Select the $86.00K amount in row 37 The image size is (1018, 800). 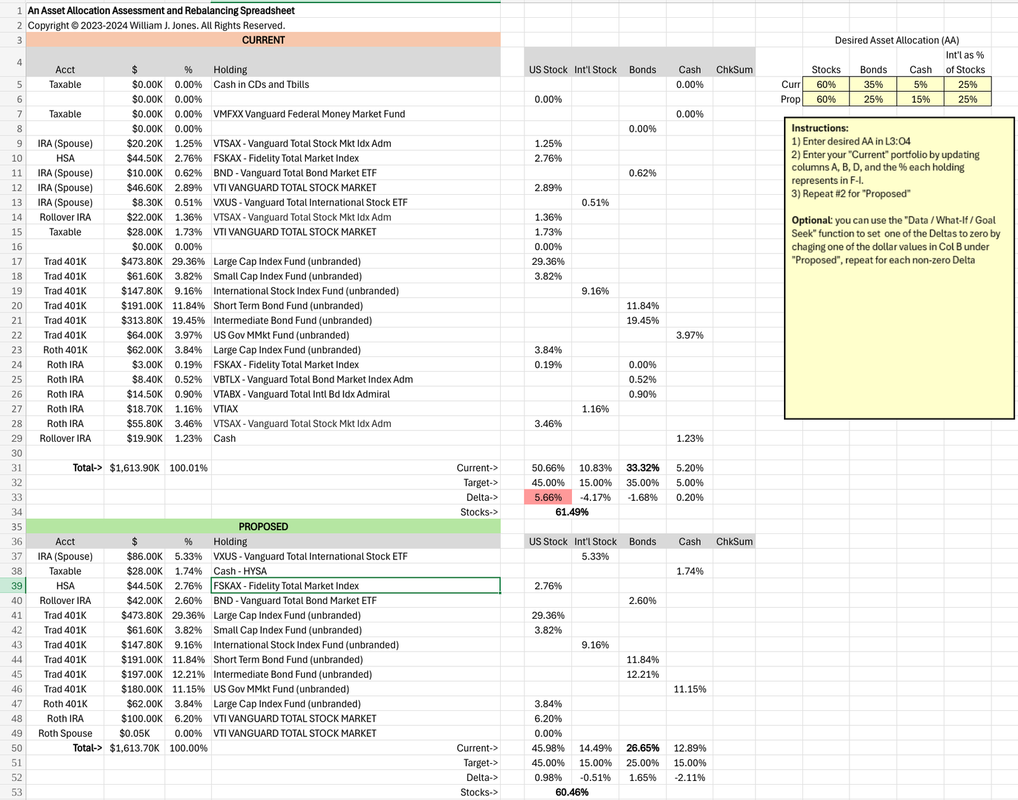point(134,556)
